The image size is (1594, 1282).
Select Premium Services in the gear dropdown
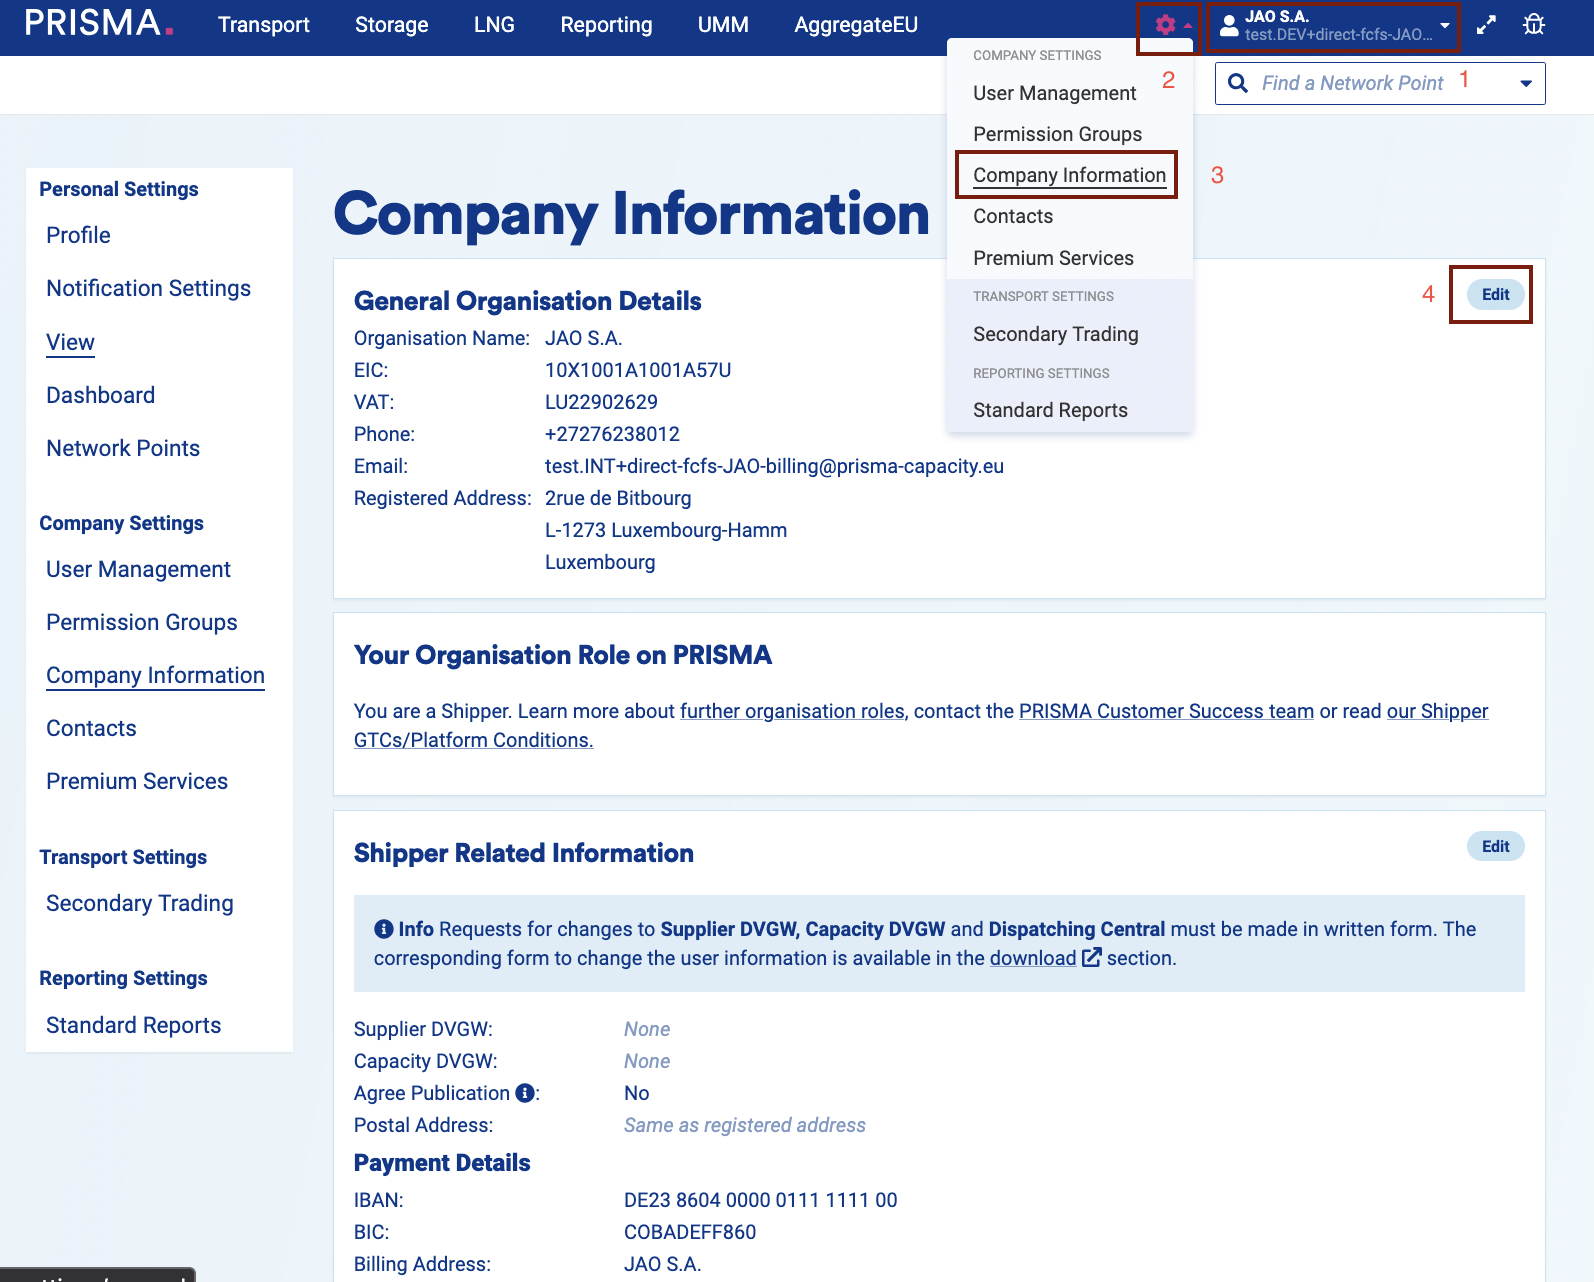1053,258
